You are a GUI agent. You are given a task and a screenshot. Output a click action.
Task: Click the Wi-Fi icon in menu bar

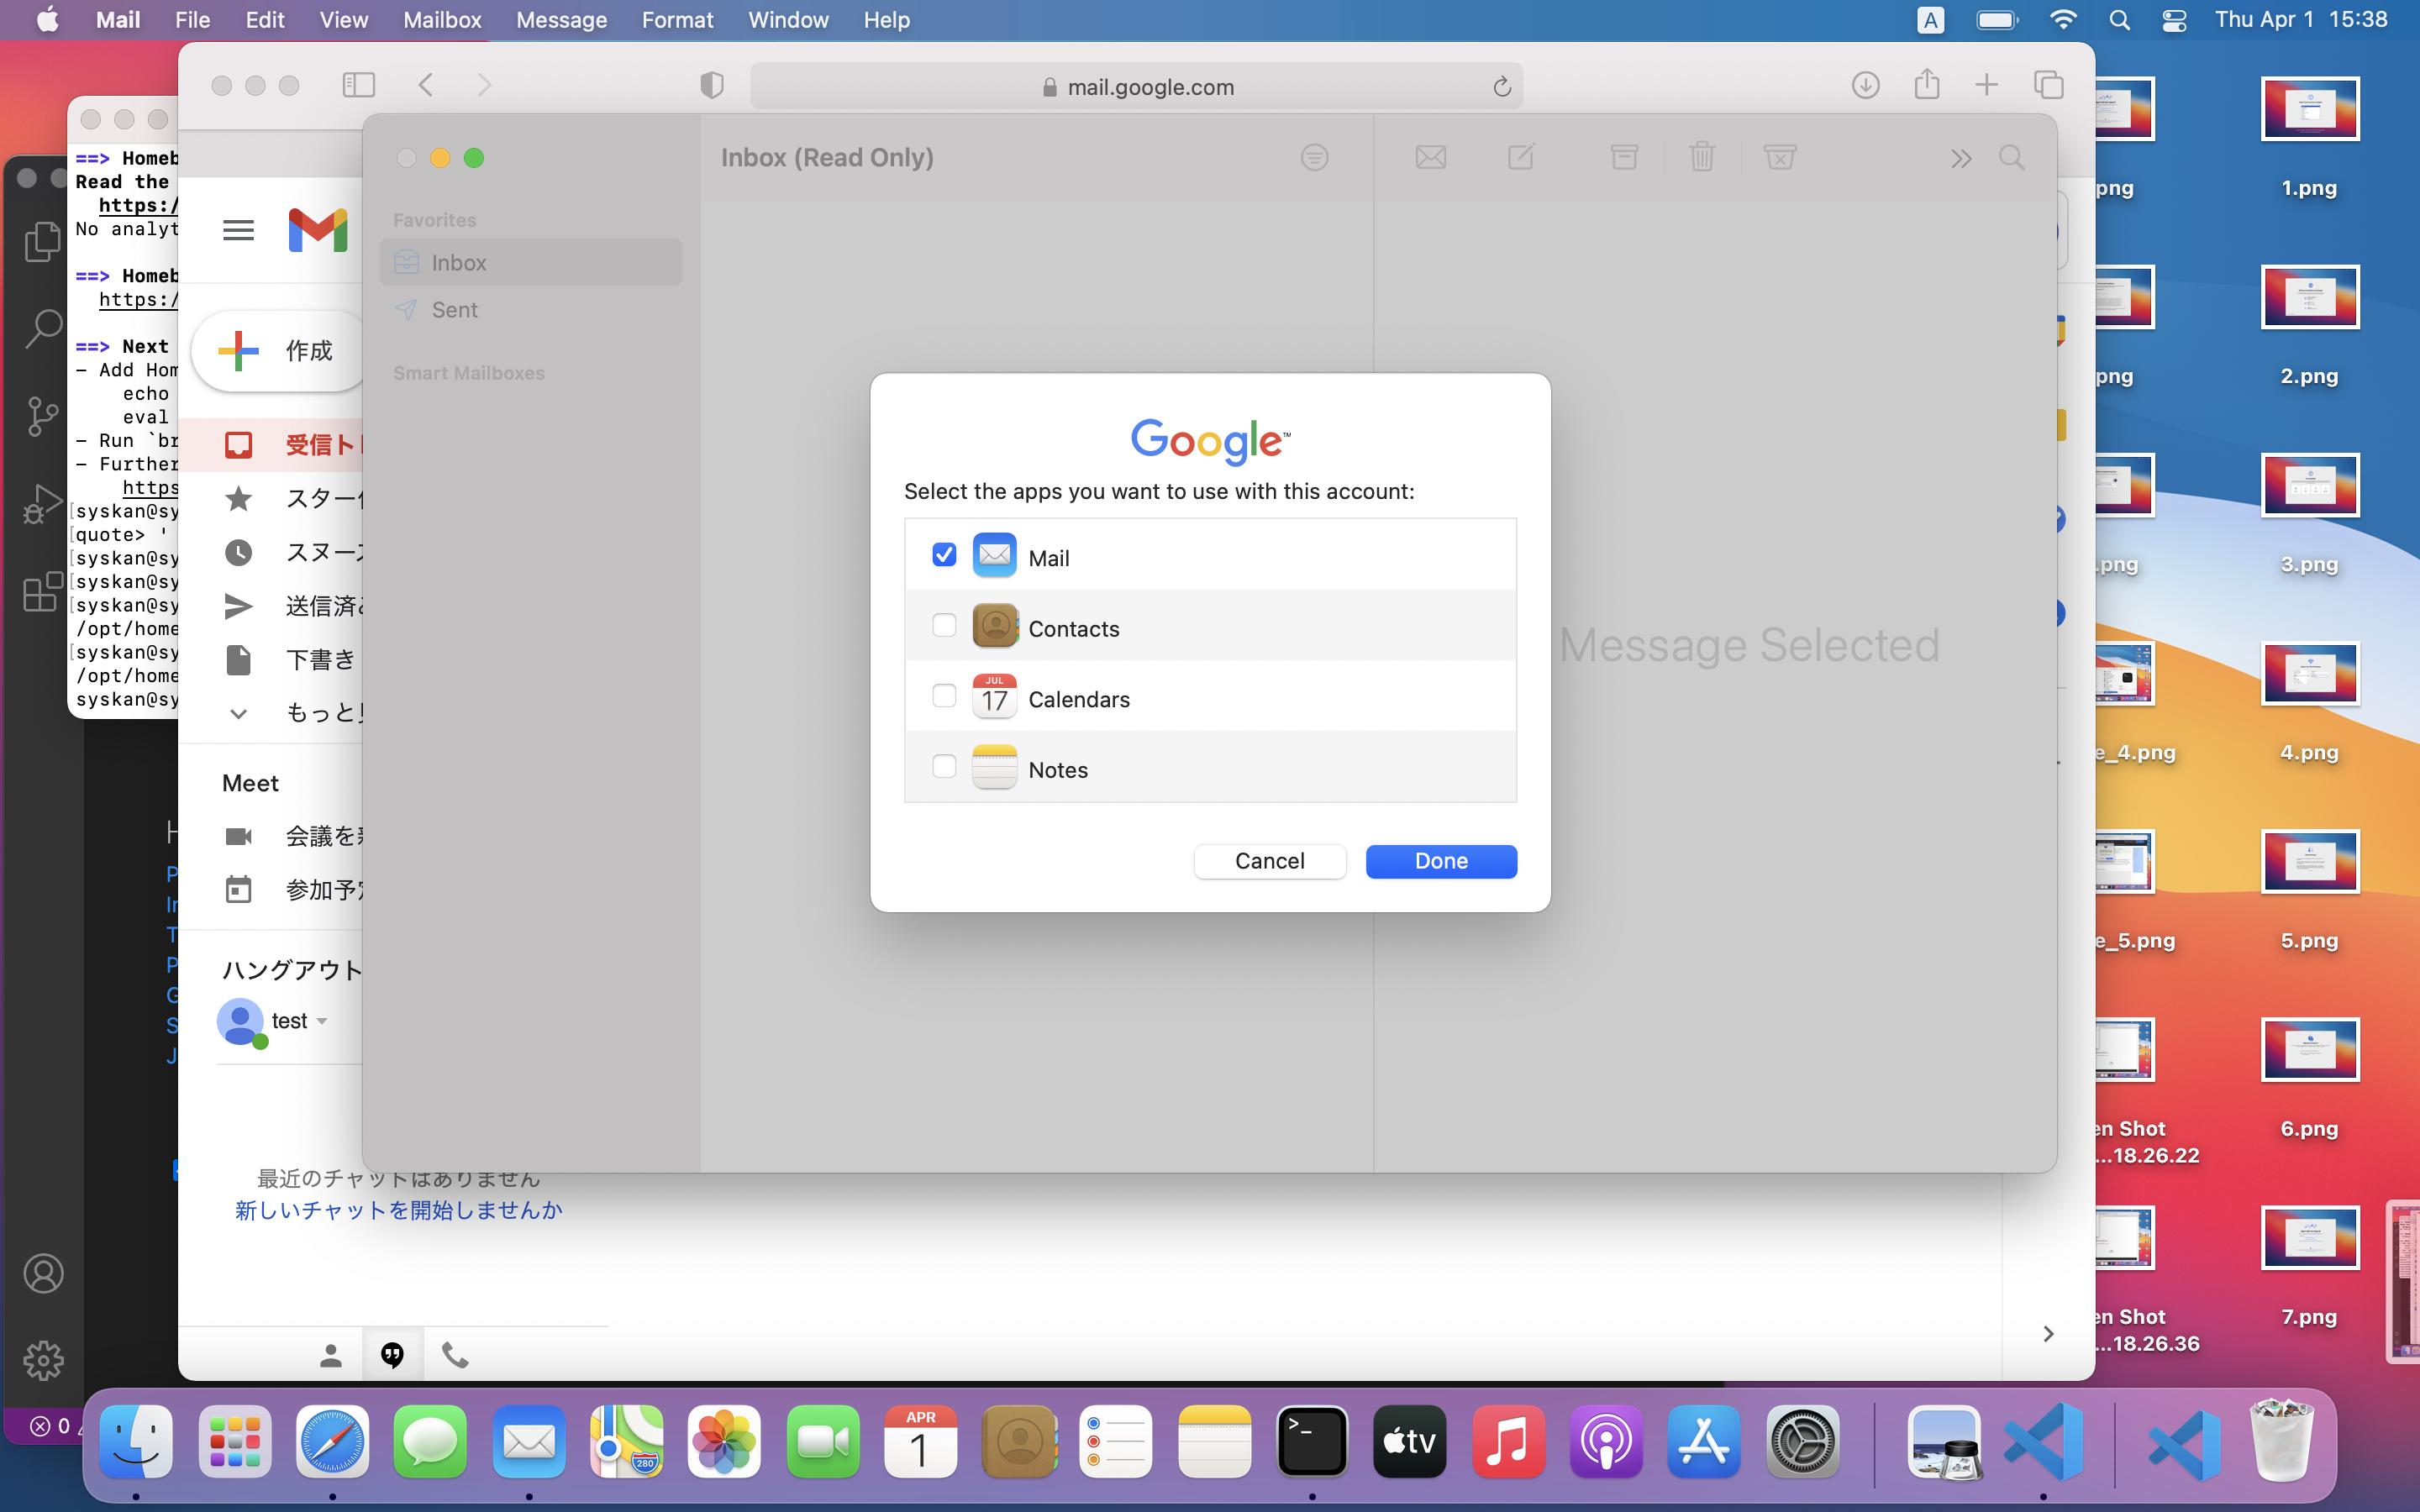pyautogui.click(x=2062, y=20)
